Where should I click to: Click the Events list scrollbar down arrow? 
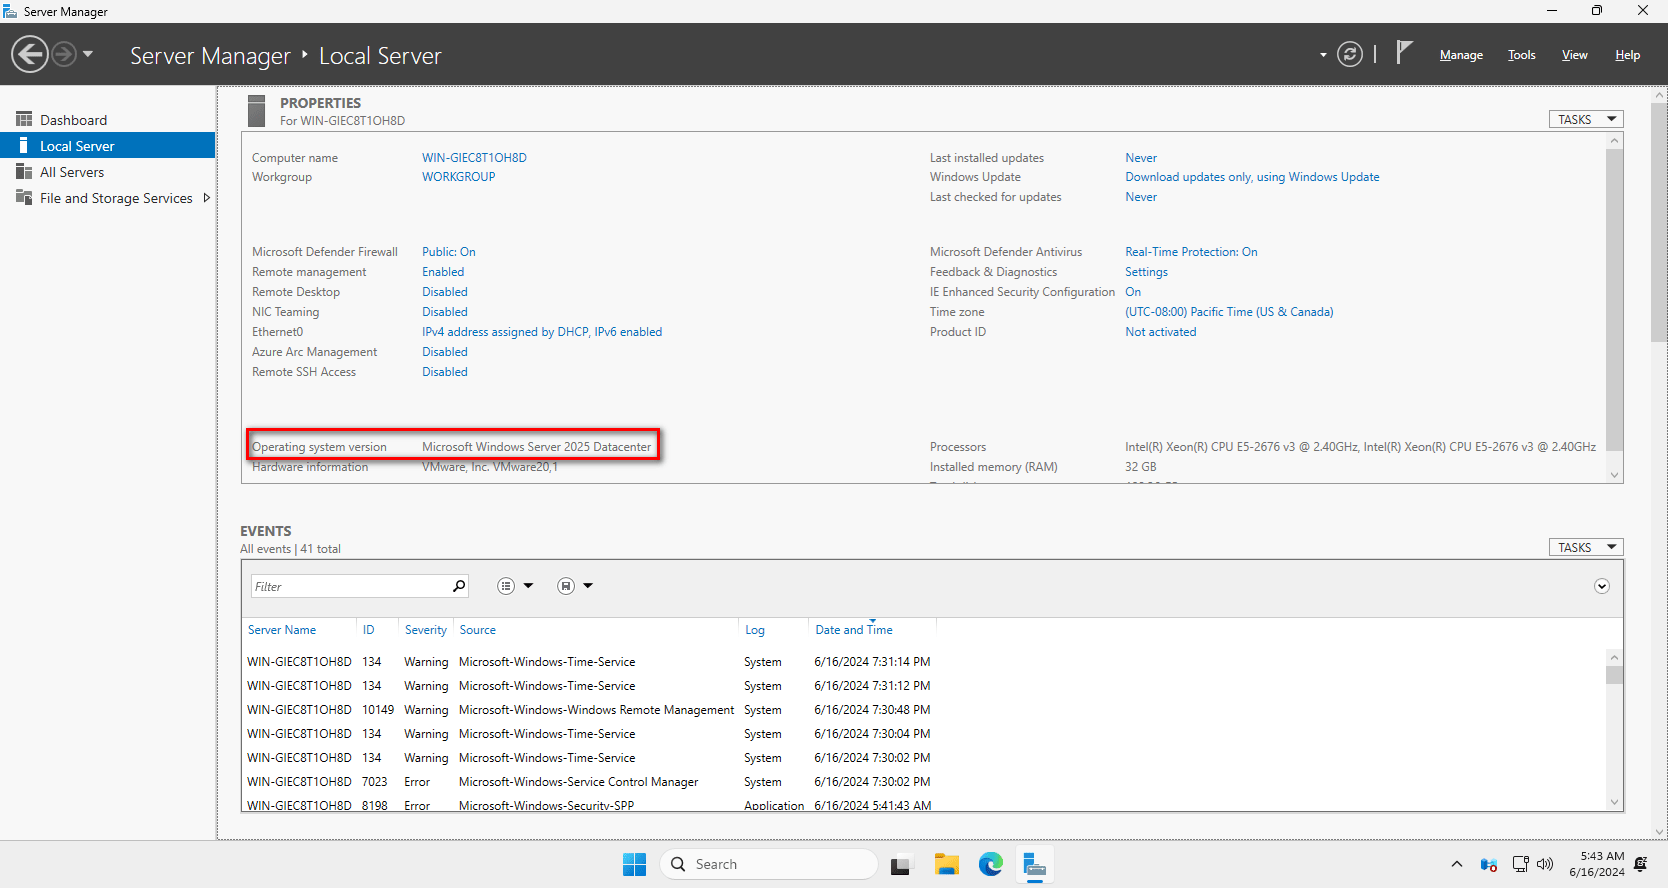(1614, 802)
